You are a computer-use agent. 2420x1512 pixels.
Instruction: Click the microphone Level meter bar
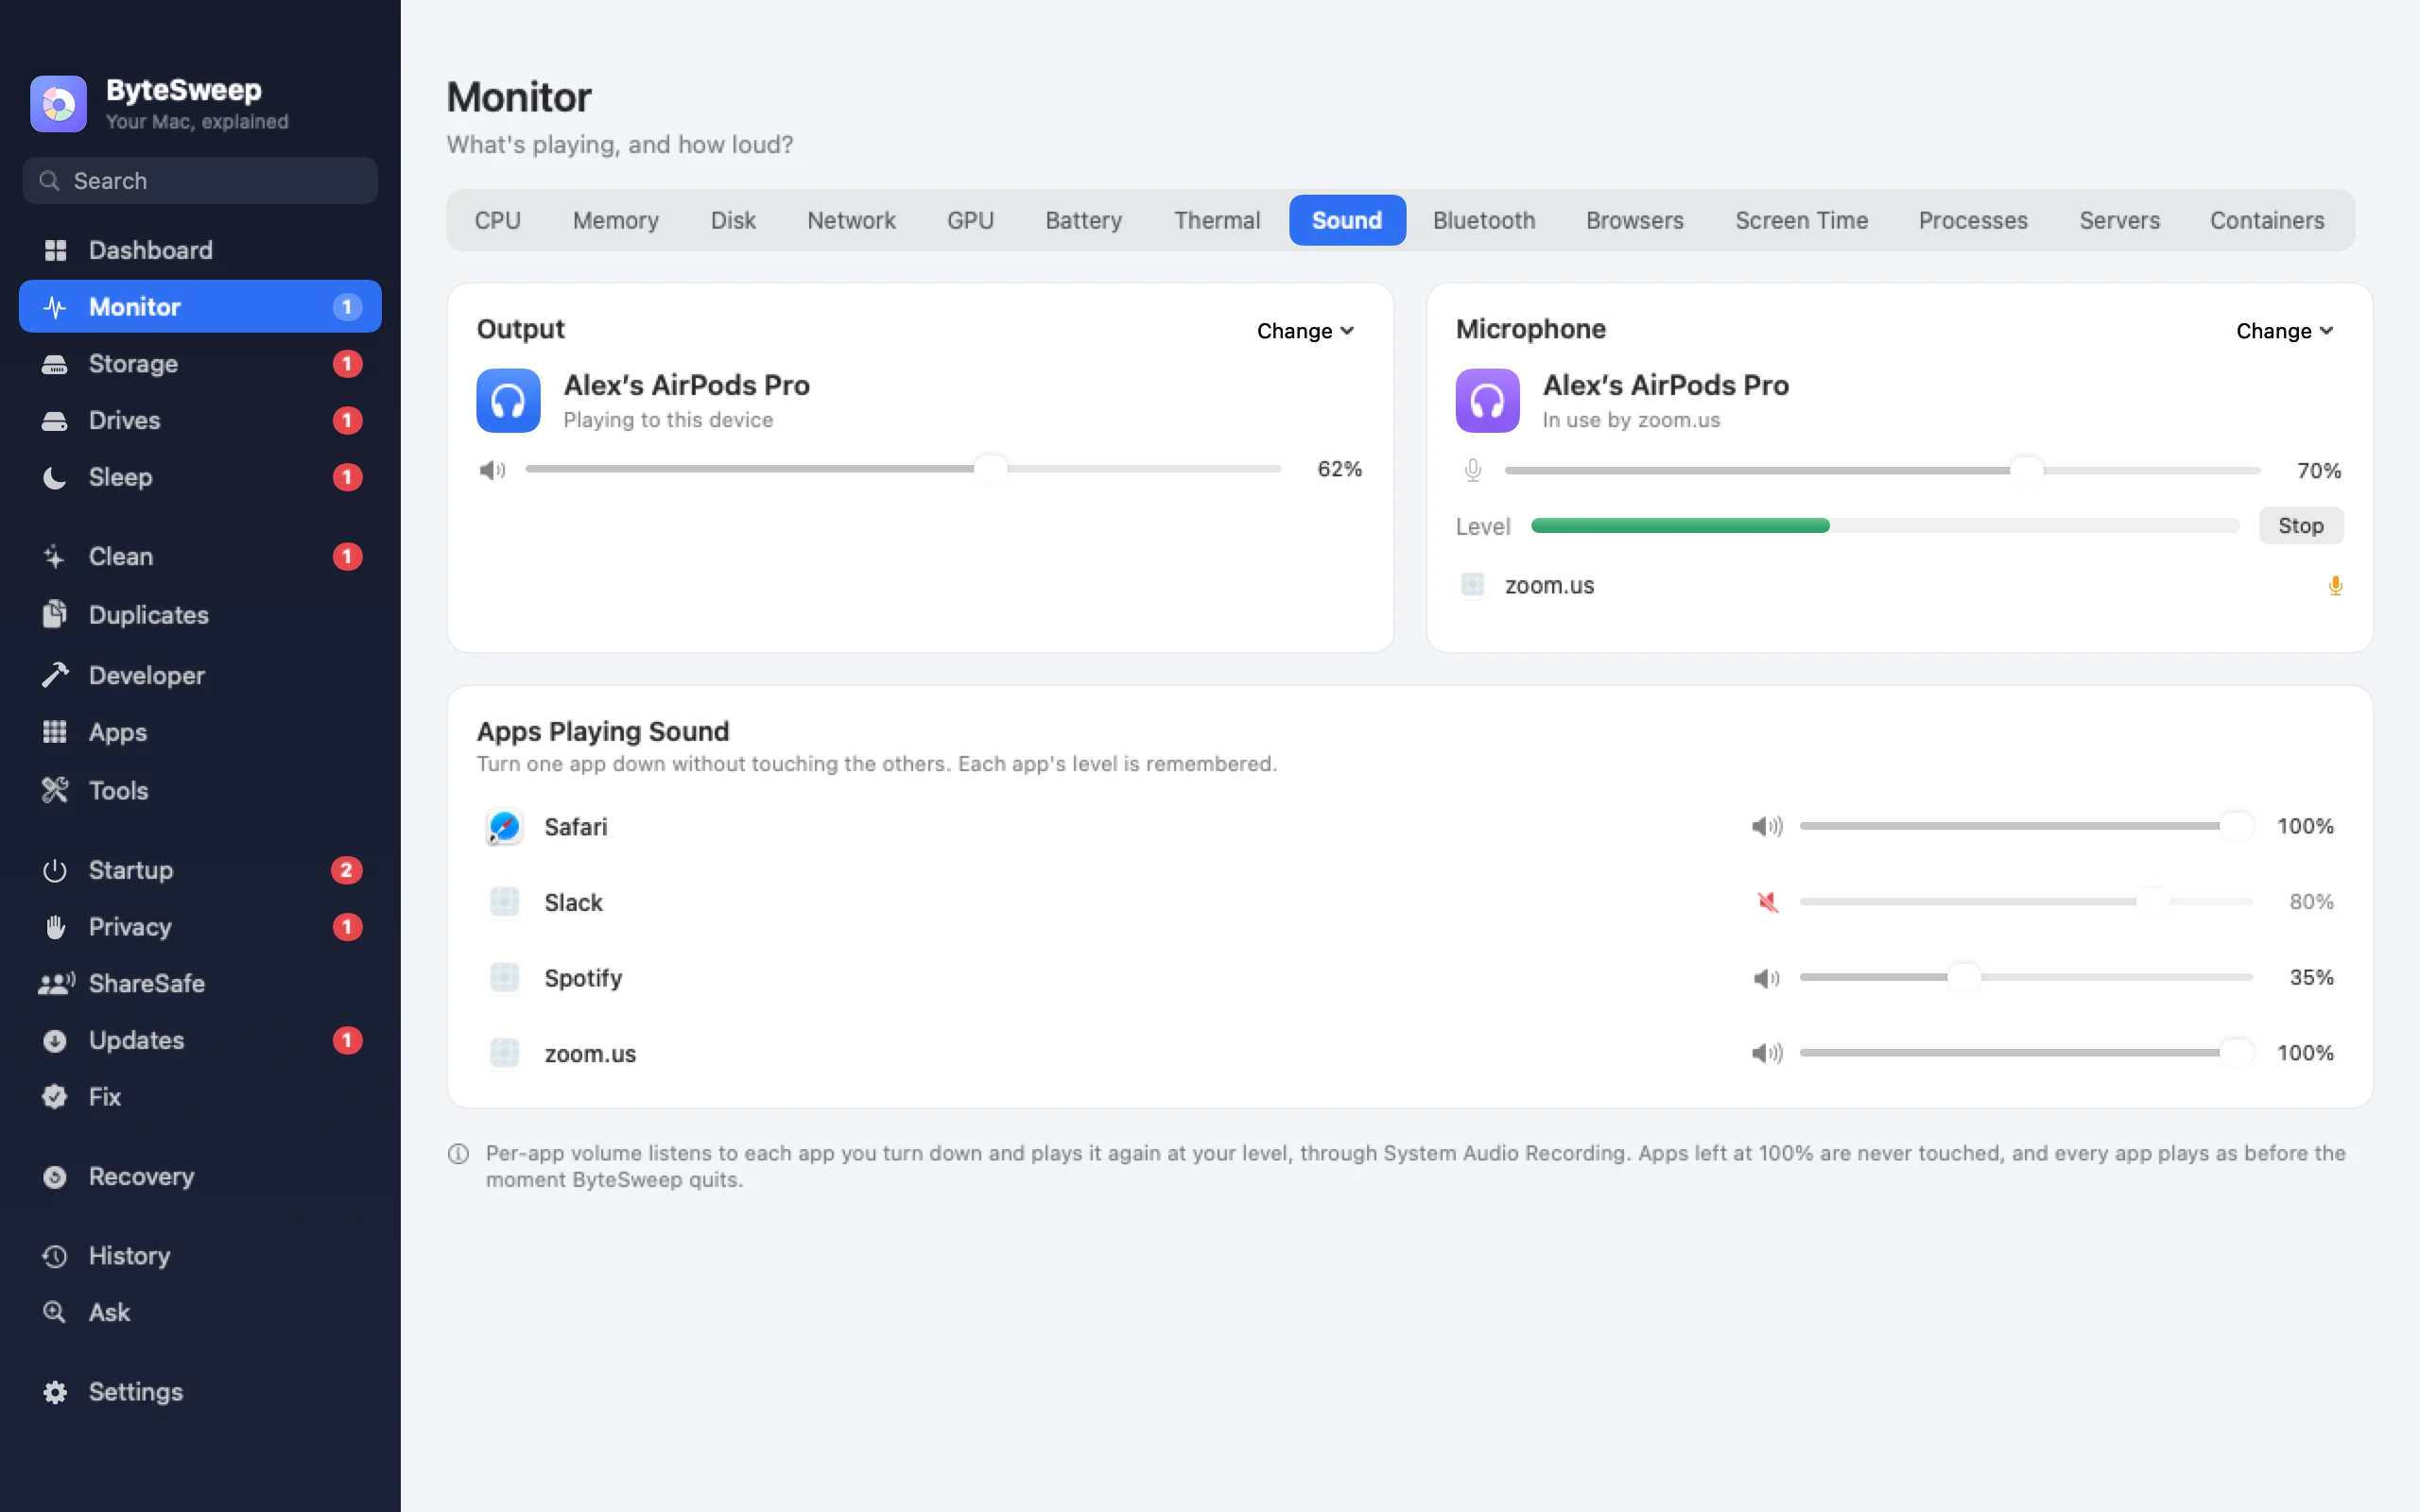click(1884, 526)
